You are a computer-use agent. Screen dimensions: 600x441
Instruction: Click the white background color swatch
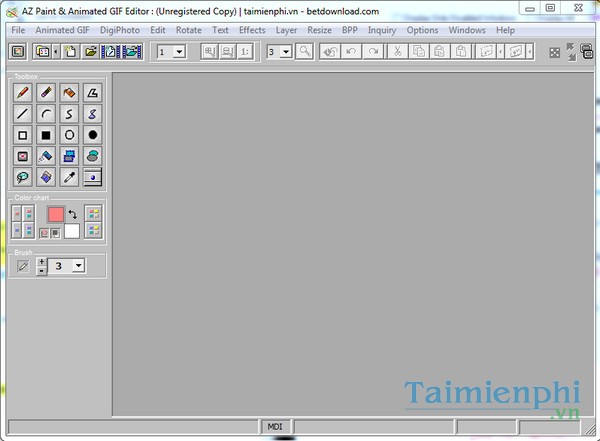tap(72, 231)
